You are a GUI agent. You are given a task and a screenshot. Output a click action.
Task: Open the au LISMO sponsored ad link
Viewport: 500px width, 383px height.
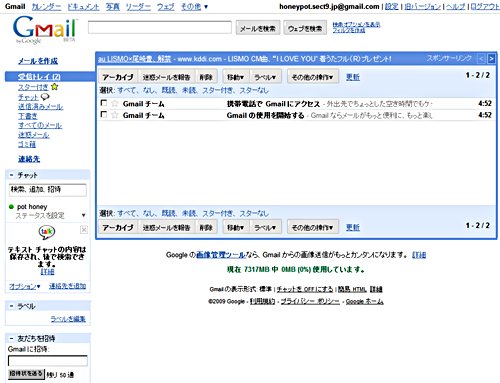[134, 59]
